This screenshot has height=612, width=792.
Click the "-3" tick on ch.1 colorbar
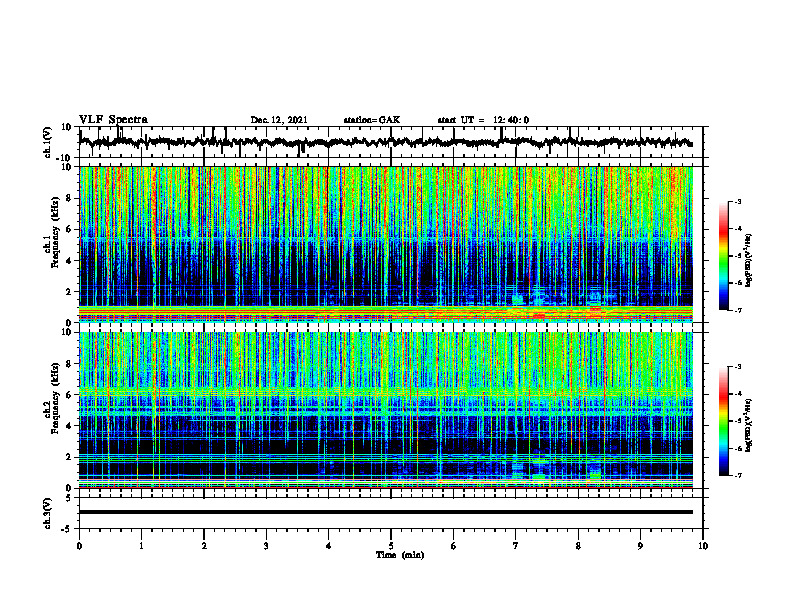point(738,202)
